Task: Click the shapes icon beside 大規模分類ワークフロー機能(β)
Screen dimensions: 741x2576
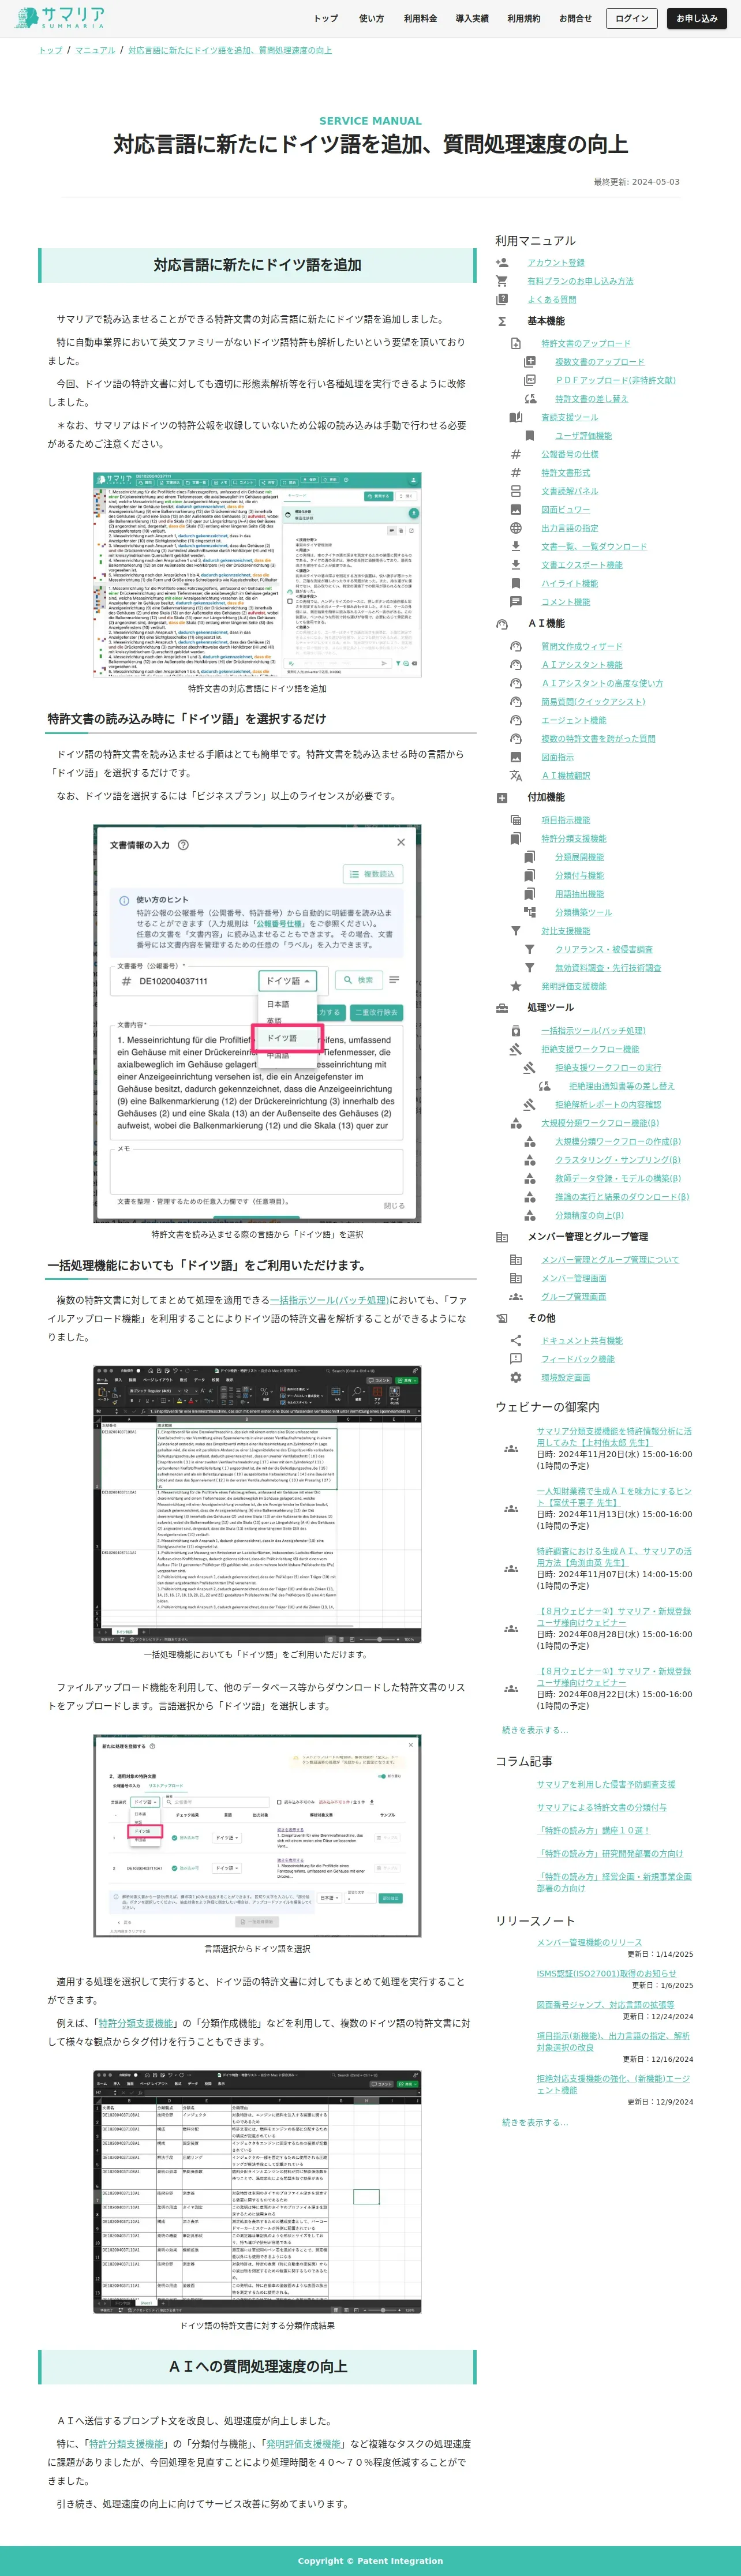Action: click(x=516, y=1124)
